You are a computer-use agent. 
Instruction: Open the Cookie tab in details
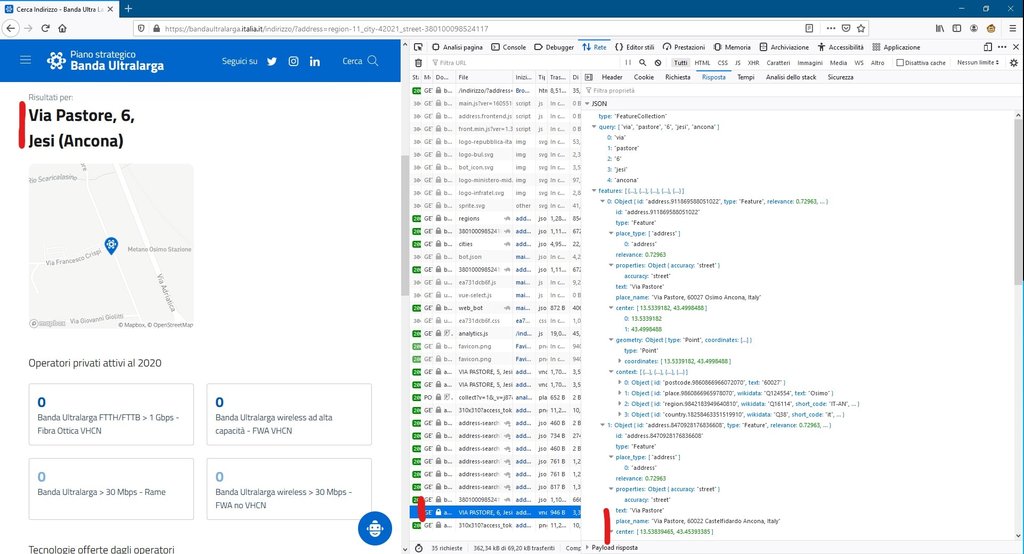[x=643, y=76]
